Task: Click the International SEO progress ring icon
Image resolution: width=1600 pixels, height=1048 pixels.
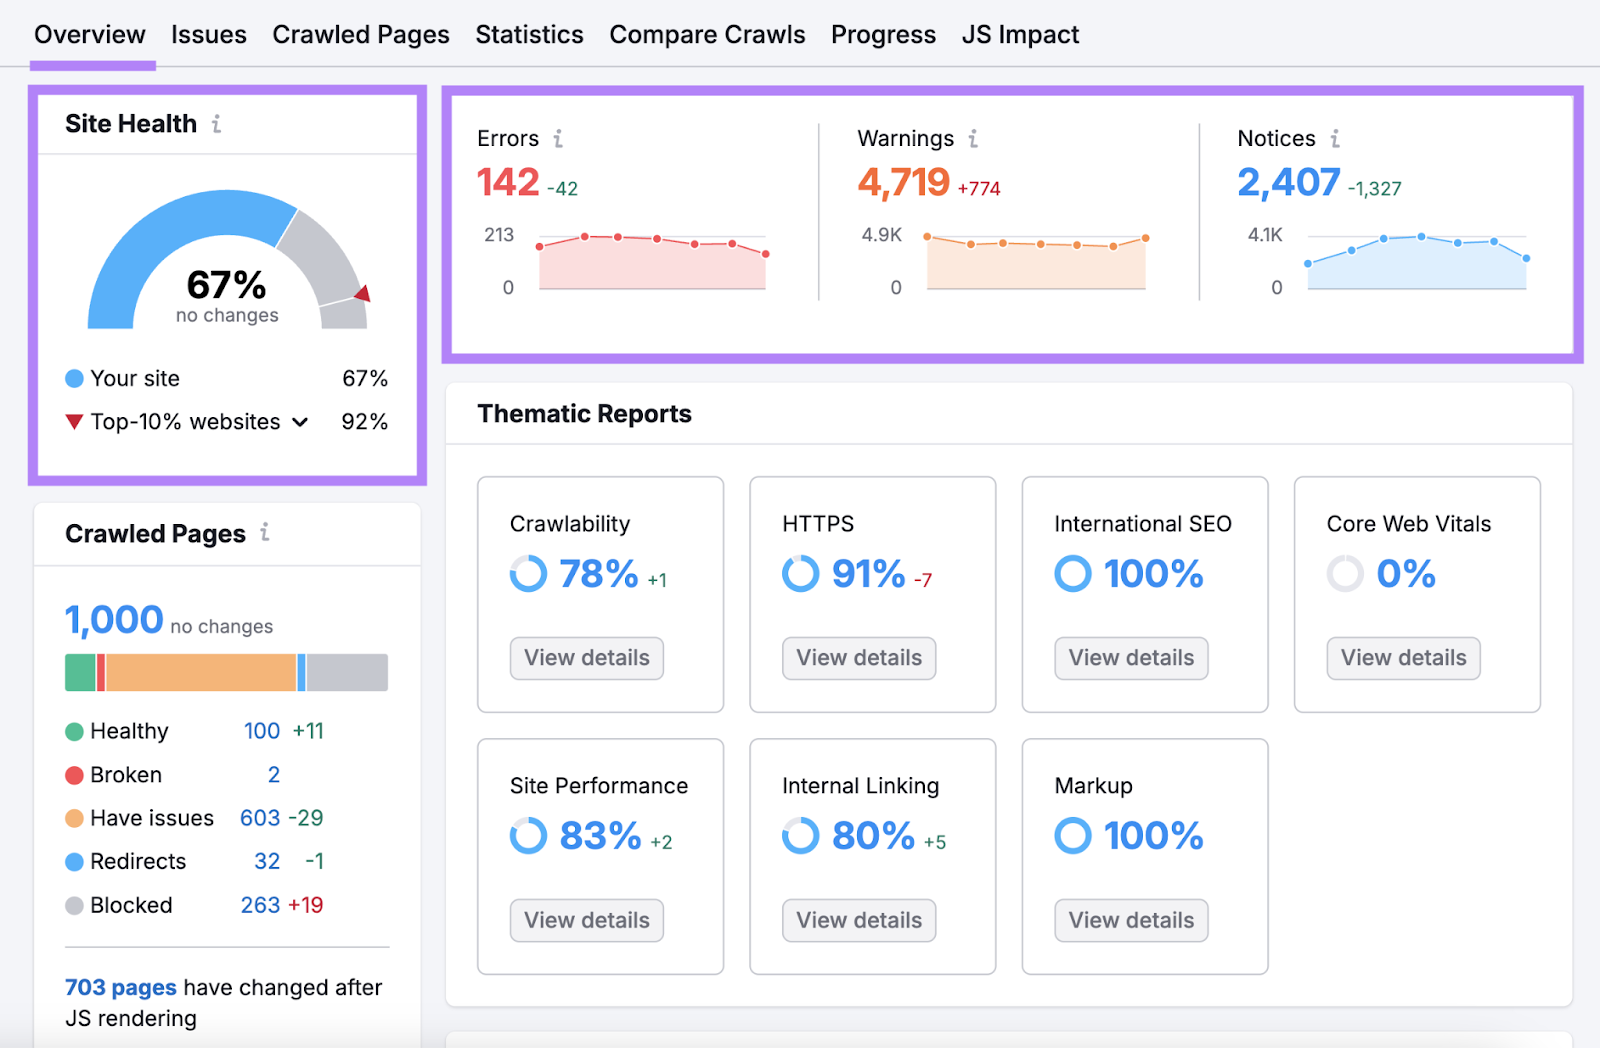Action: point(1073,574)
